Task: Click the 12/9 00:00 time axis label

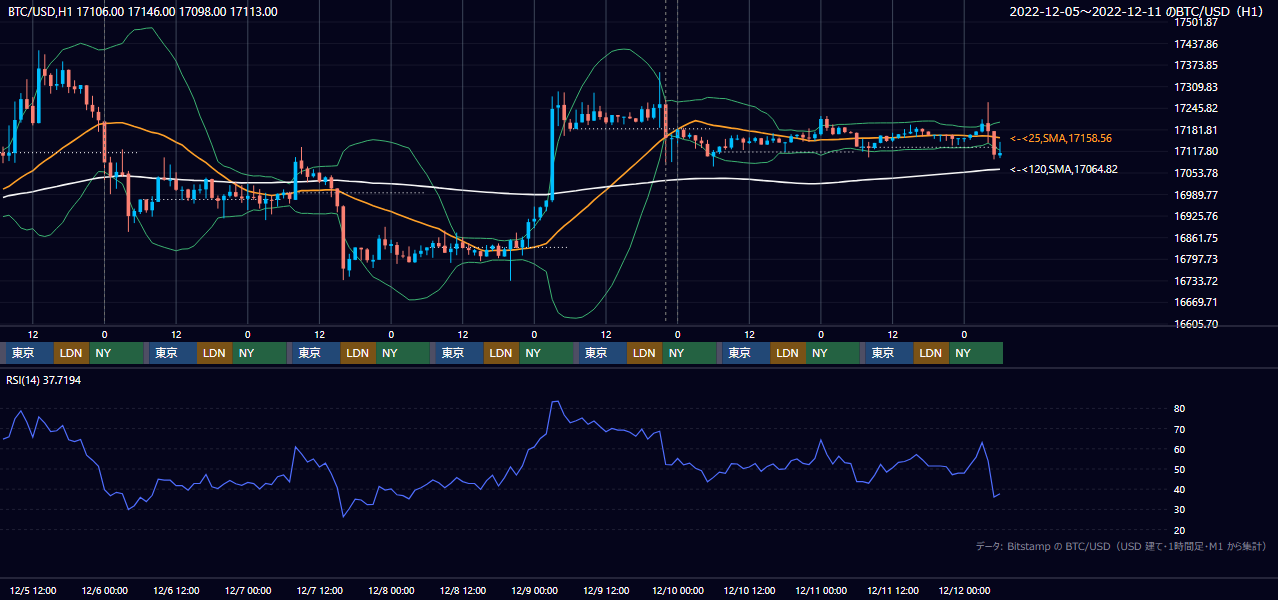Action: [534, 590]
